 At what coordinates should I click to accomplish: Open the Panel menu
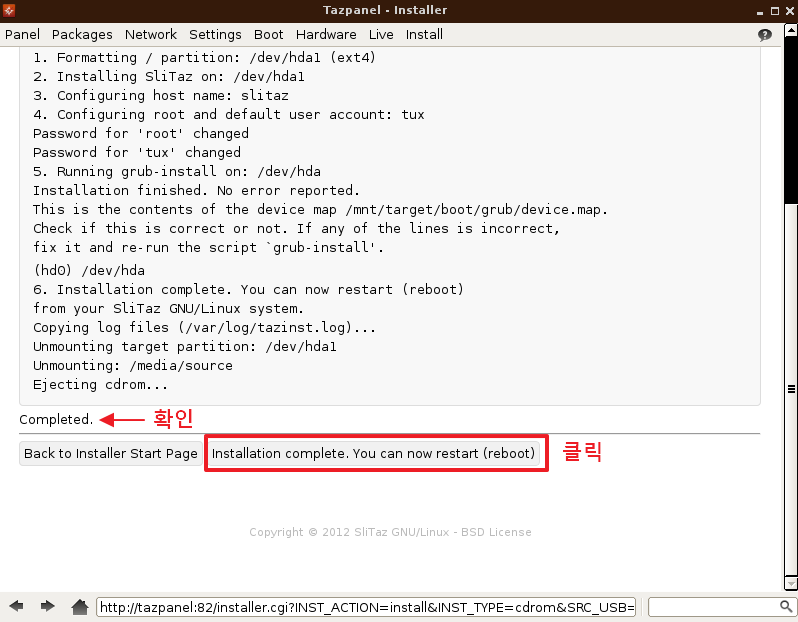[x=22, y=35]
